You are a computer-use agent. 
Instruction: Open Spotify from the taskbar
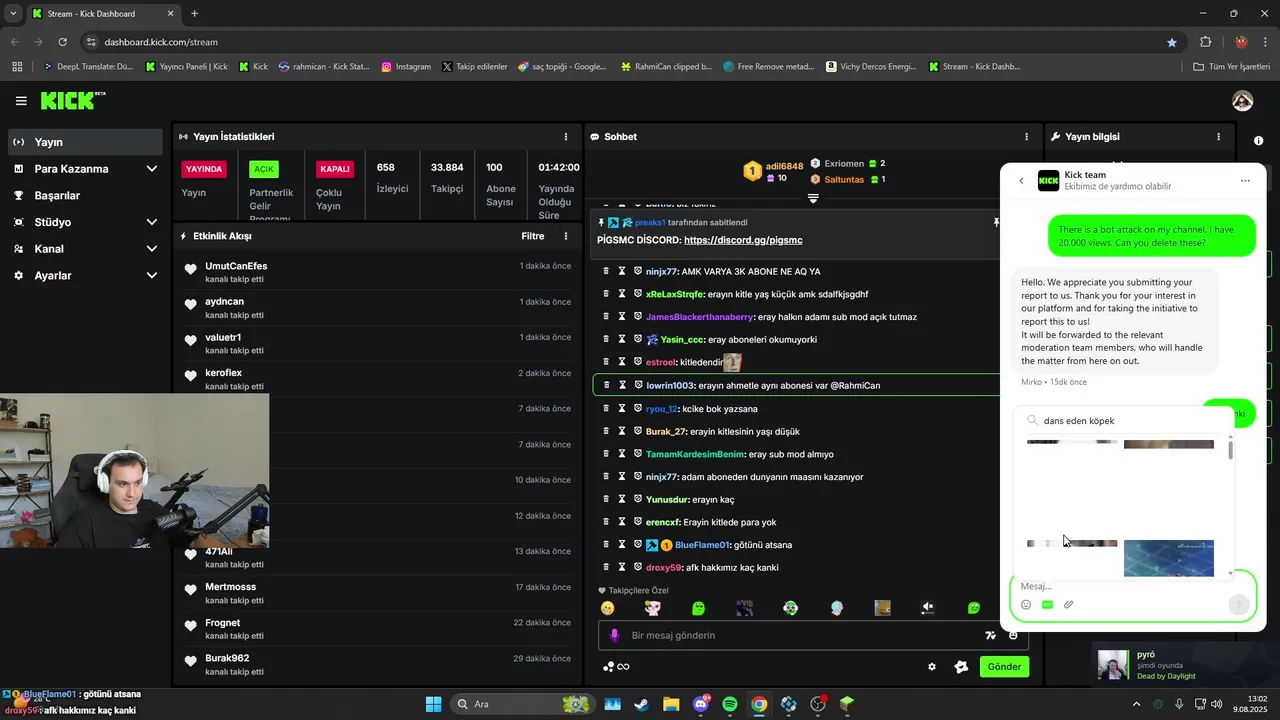coord(730,704)
